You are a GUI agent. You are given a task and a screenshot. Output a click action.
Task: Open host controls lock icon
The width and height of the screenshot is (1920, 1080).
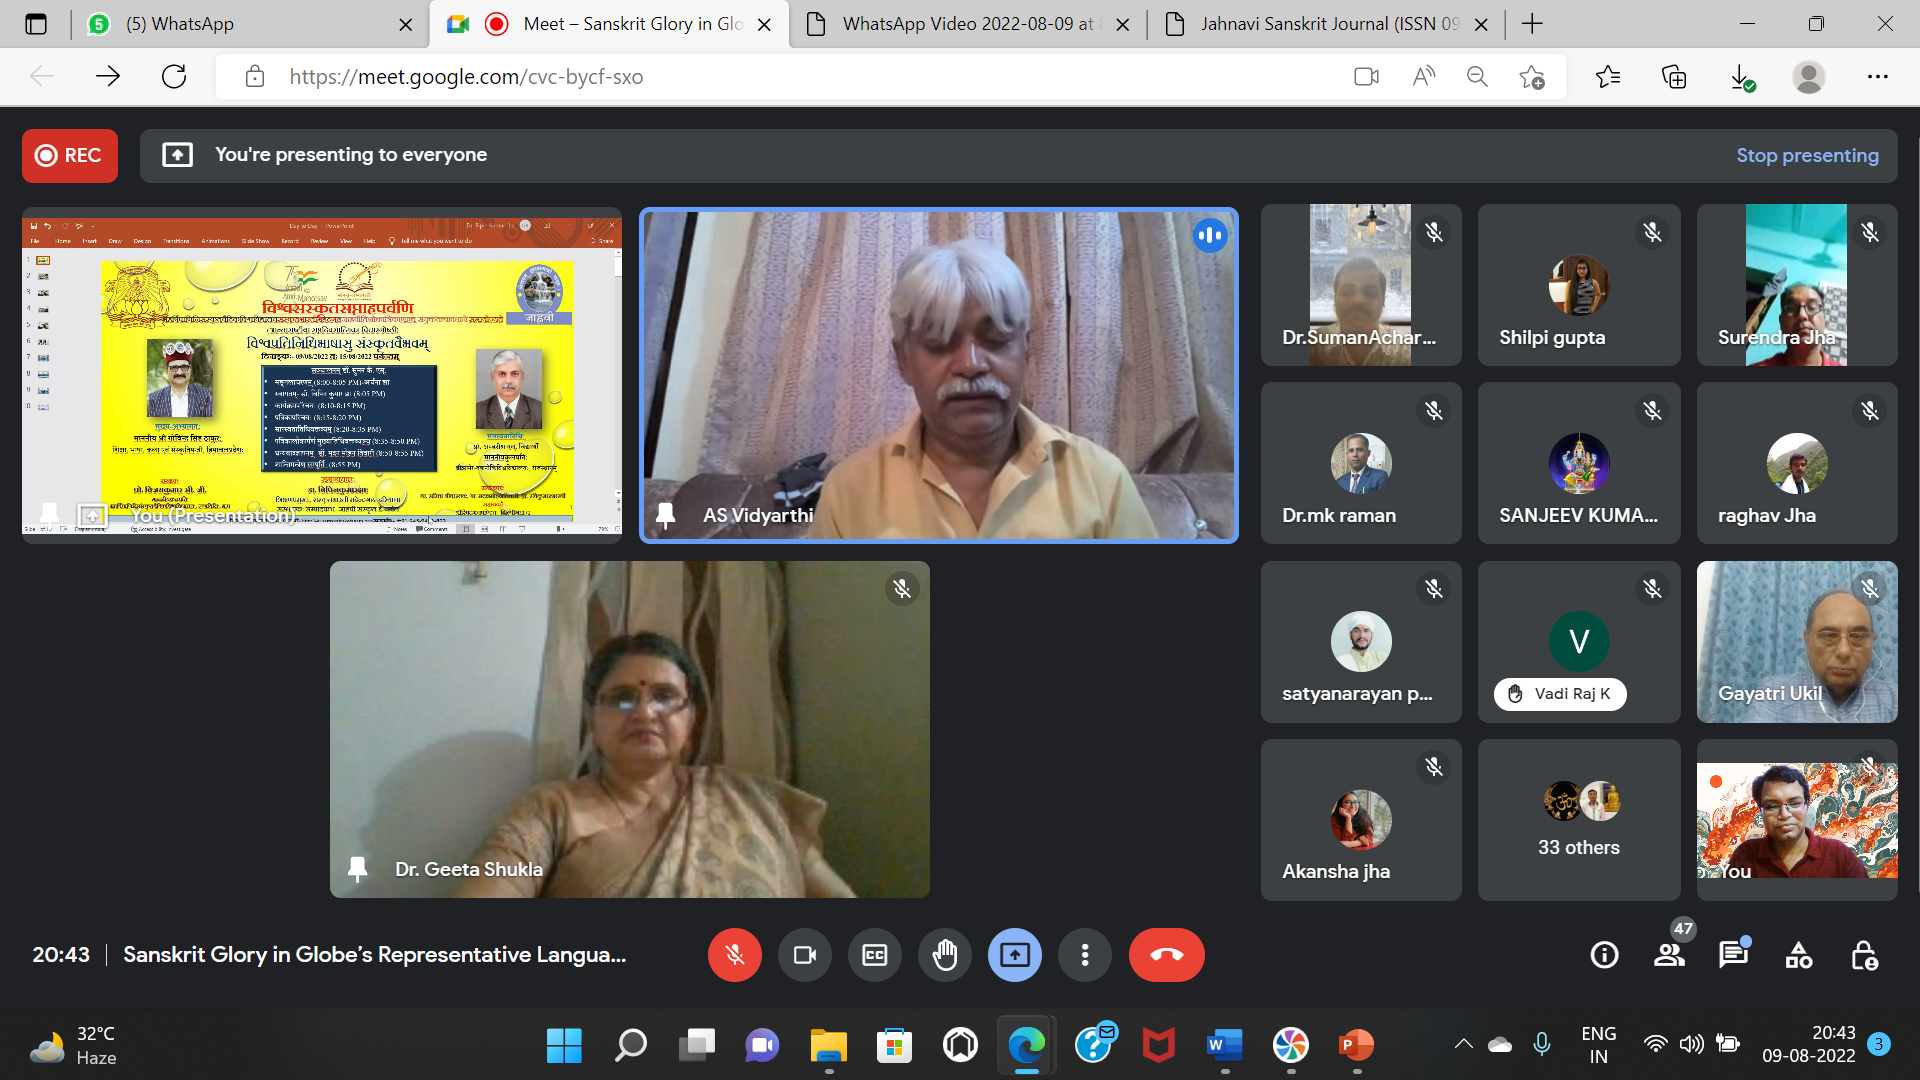1863,955
